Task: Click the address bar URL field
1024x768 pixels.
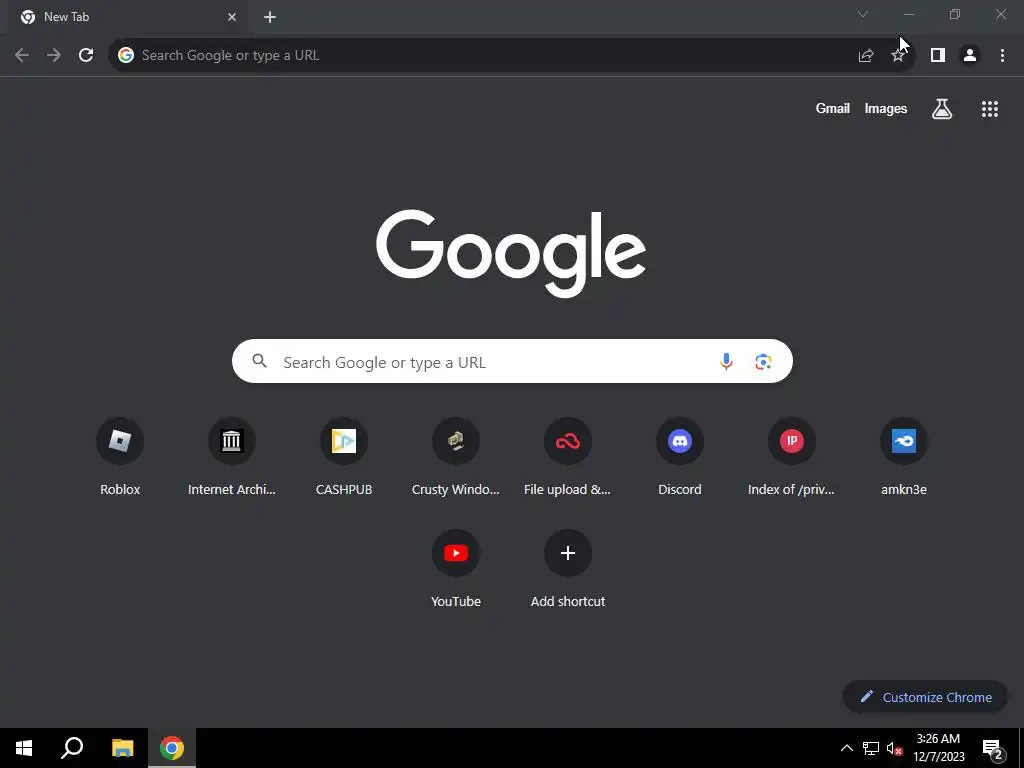Action: click(x=483, y=56)
